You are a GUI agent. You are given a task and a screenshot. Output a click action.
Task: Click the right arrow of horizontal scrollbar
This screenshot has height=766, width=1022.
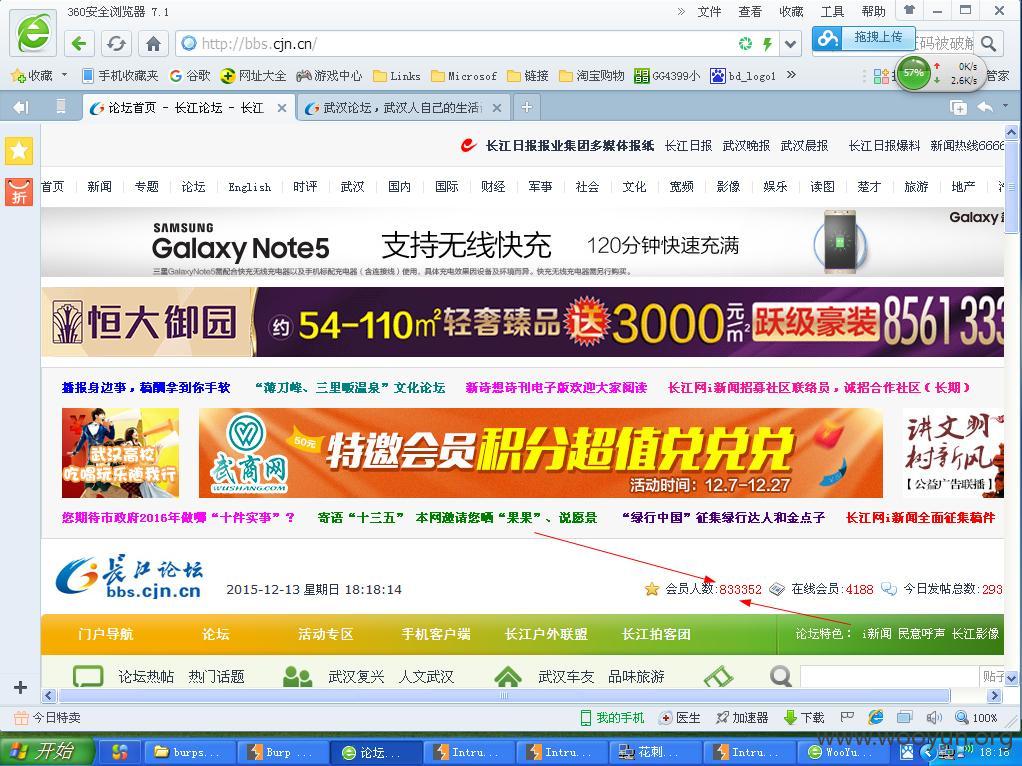[x=995, y=696]
